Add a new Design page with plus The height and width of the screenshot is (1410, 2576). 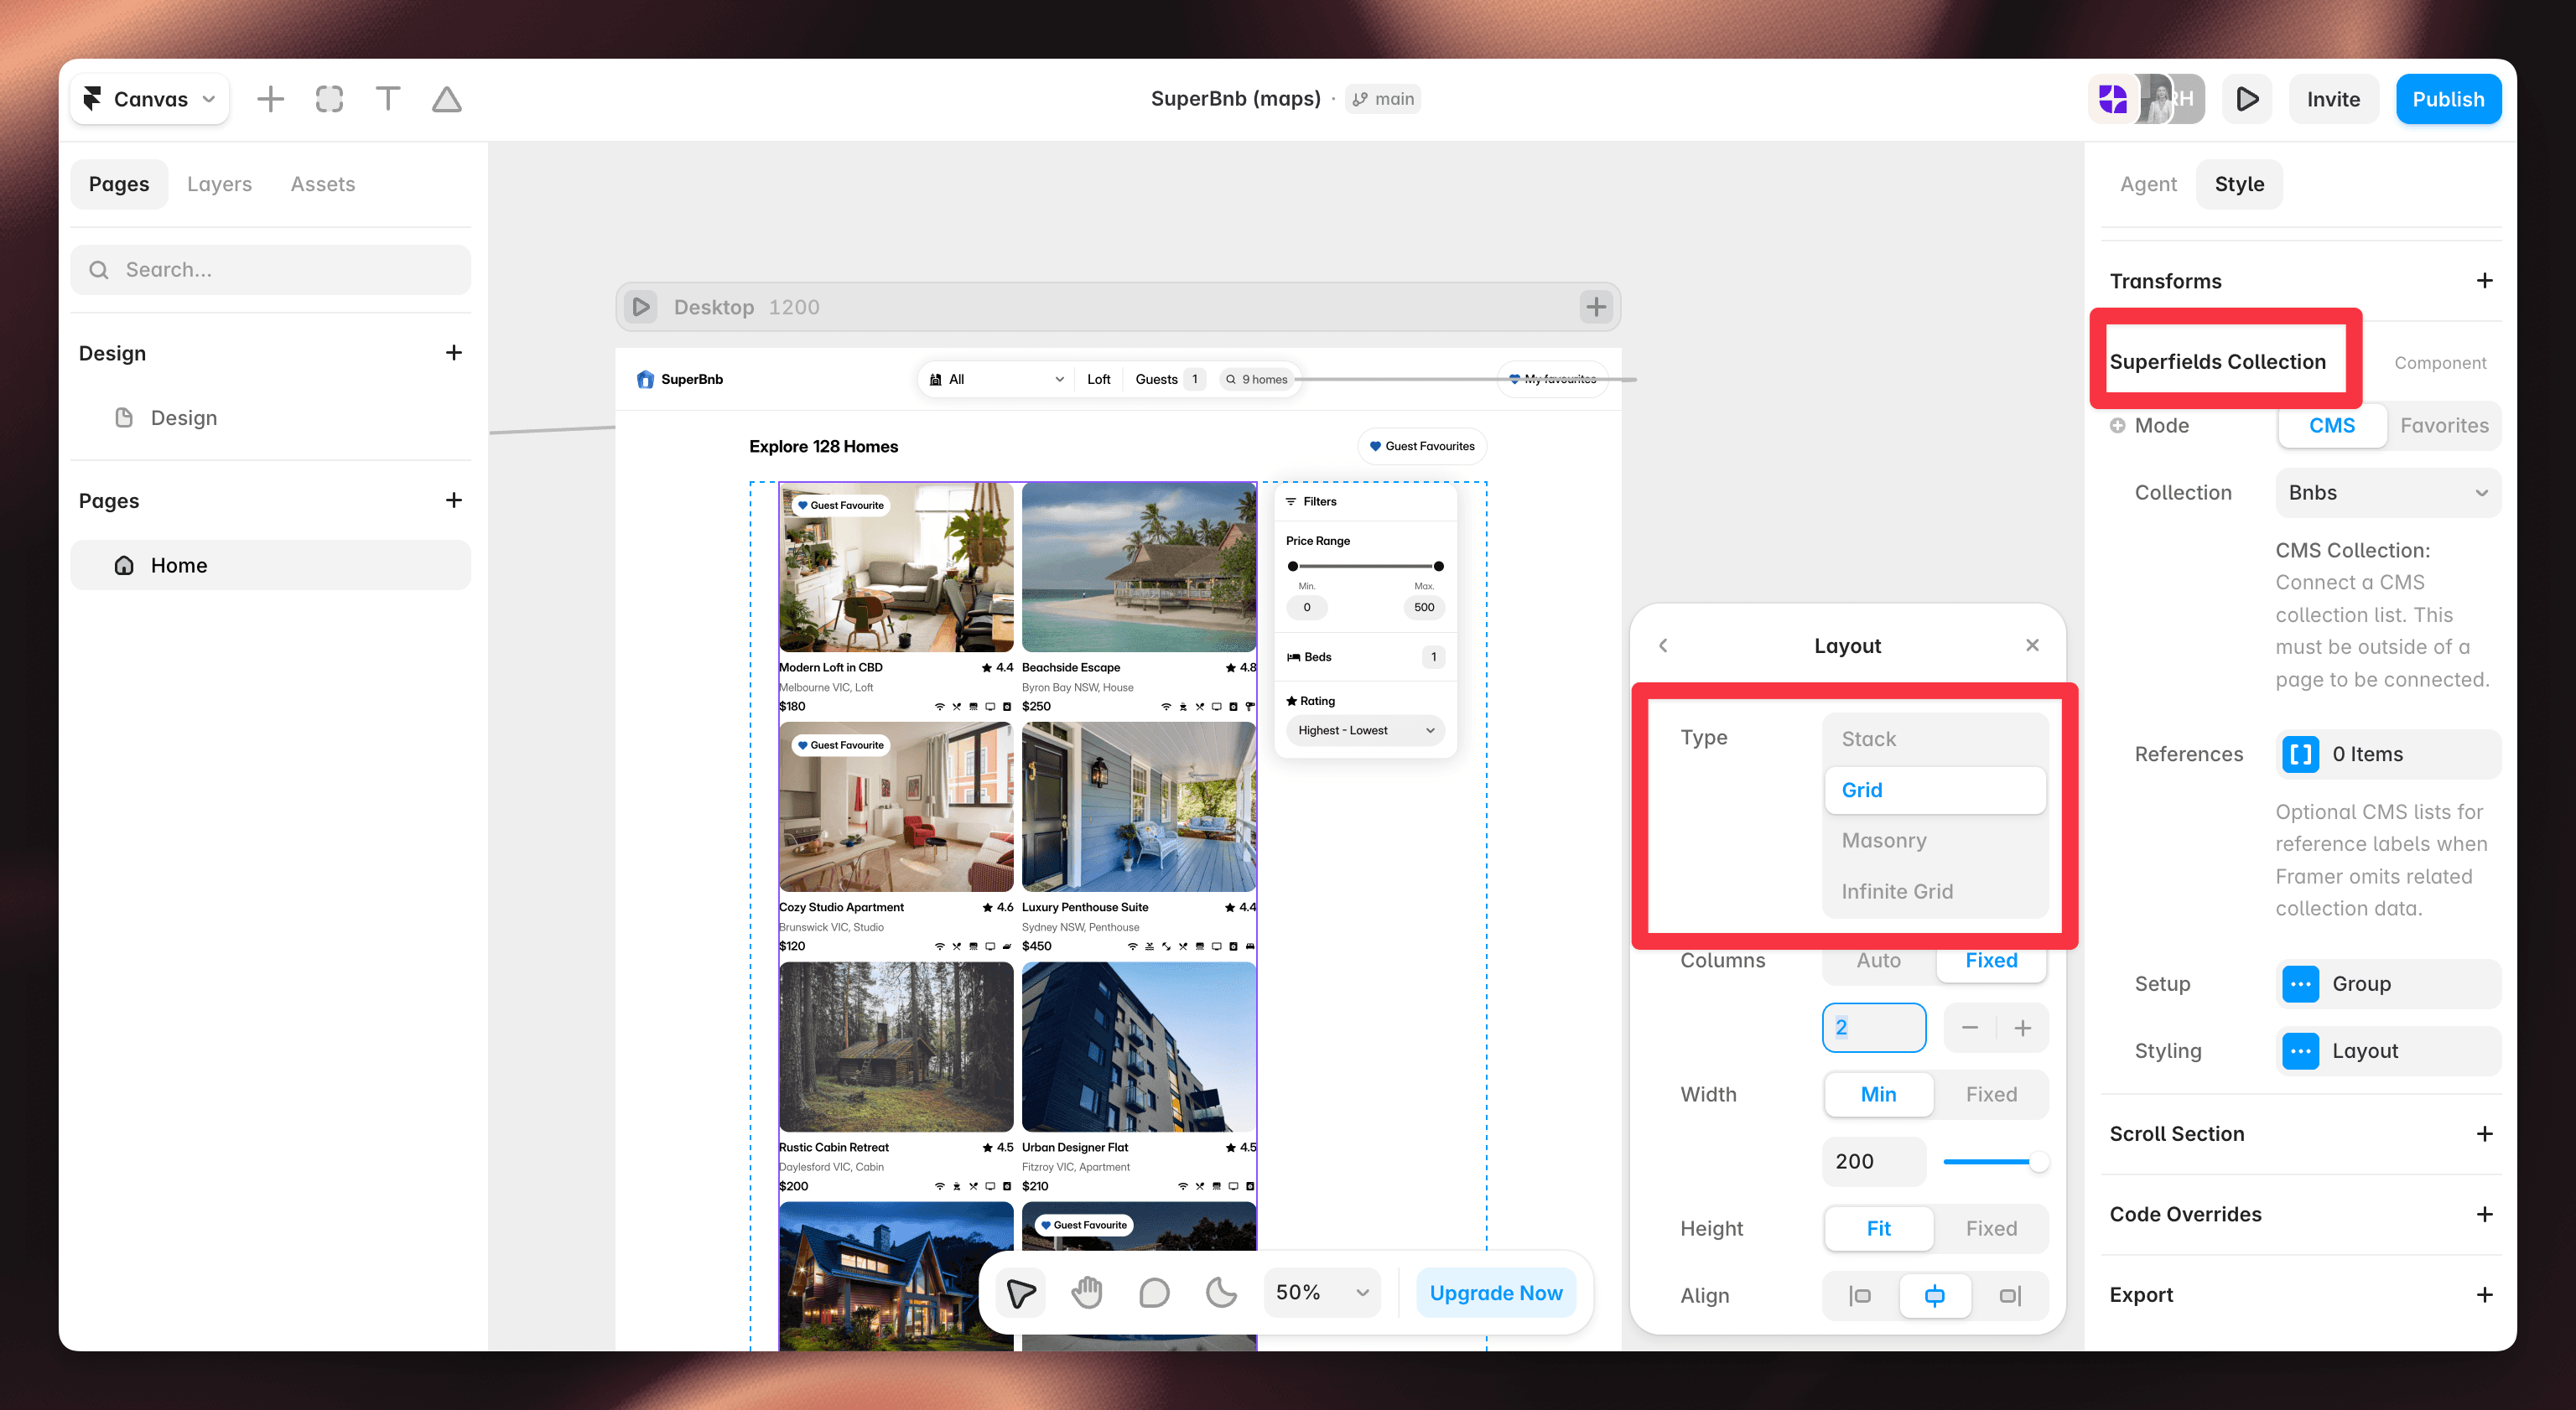coord(454,353)
